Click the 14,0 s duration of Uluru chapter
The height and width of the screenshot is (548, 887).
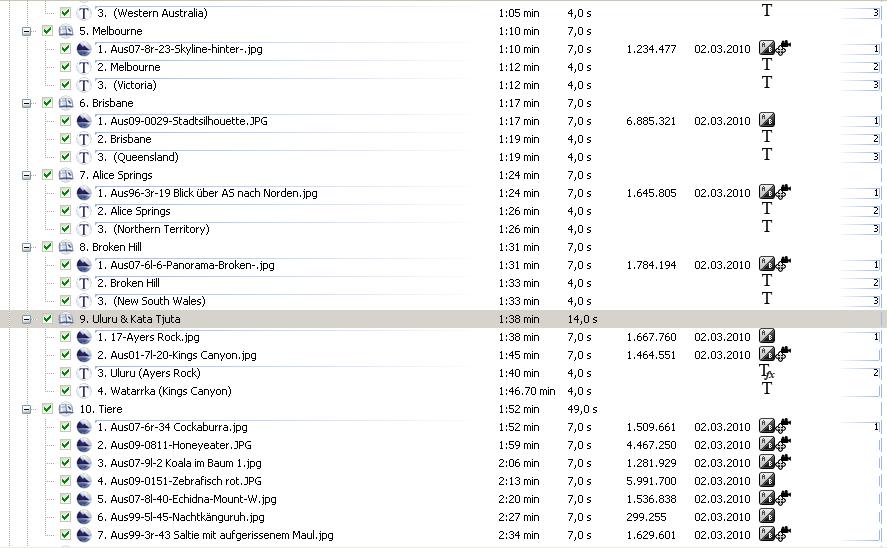click(x=582, y=319)
